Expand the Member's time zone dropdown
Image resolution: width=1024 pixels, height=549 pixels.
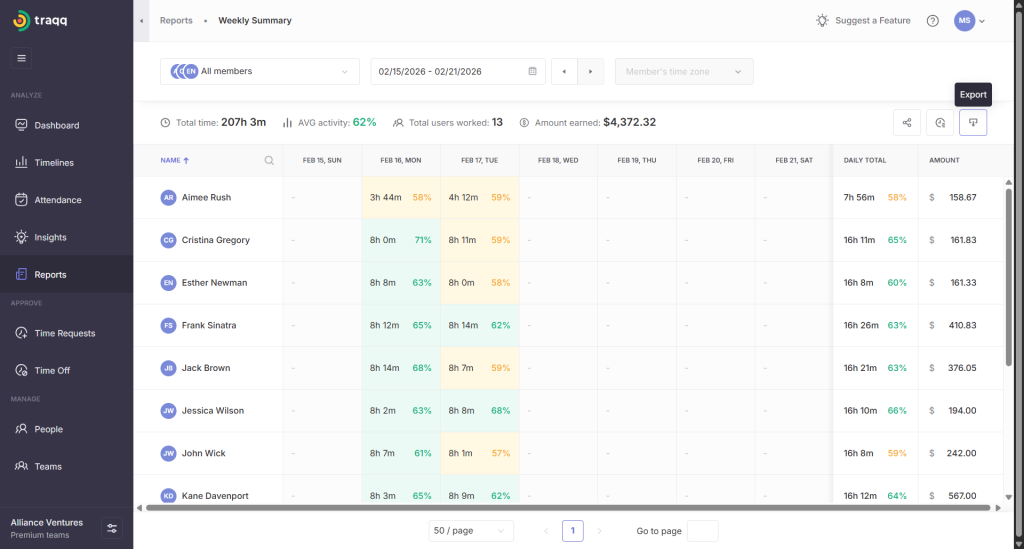tap(684, 71)
